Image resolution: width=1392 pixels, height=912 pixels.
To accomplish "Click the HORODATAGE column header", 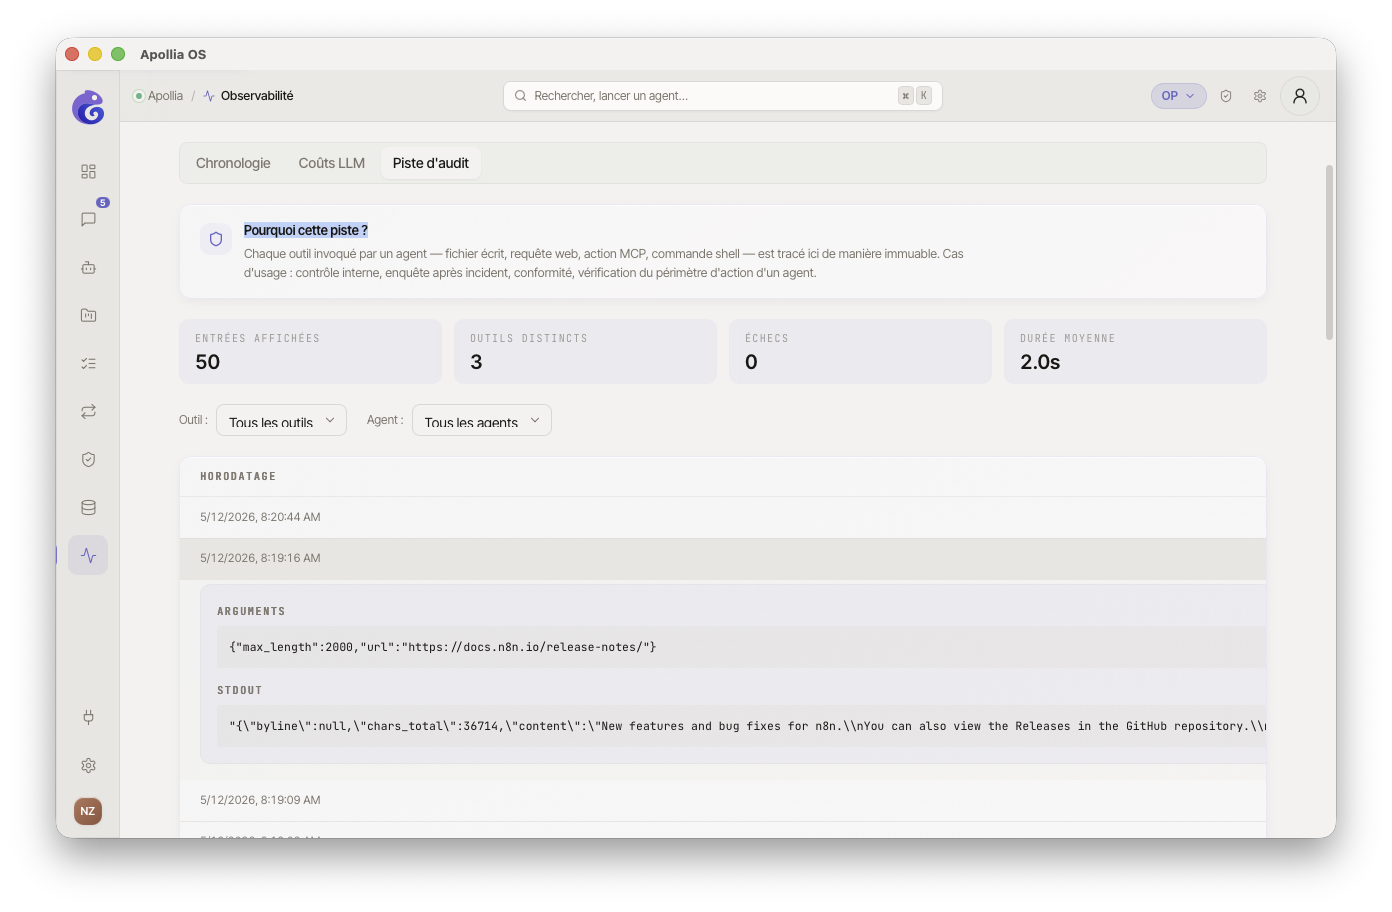I will tap(238, 477).
